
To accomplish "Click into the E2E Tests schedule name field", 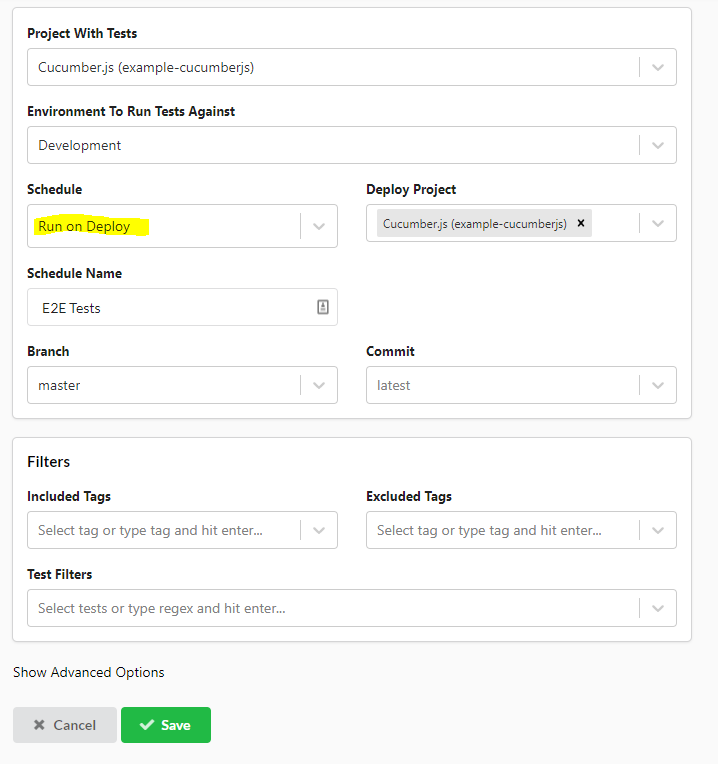I will pos(182,307).
